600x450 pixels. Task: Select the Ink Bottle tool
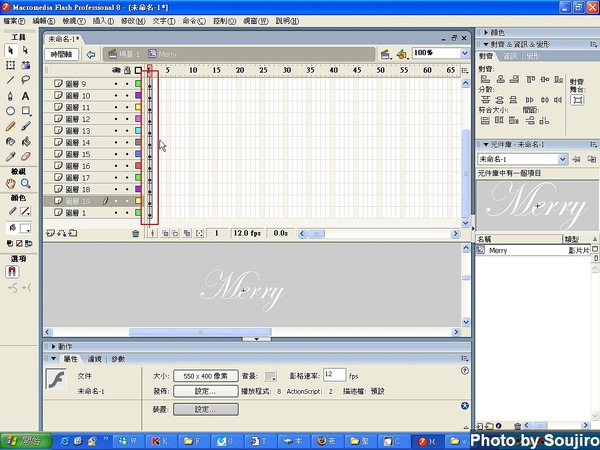[x=10, y=142]
